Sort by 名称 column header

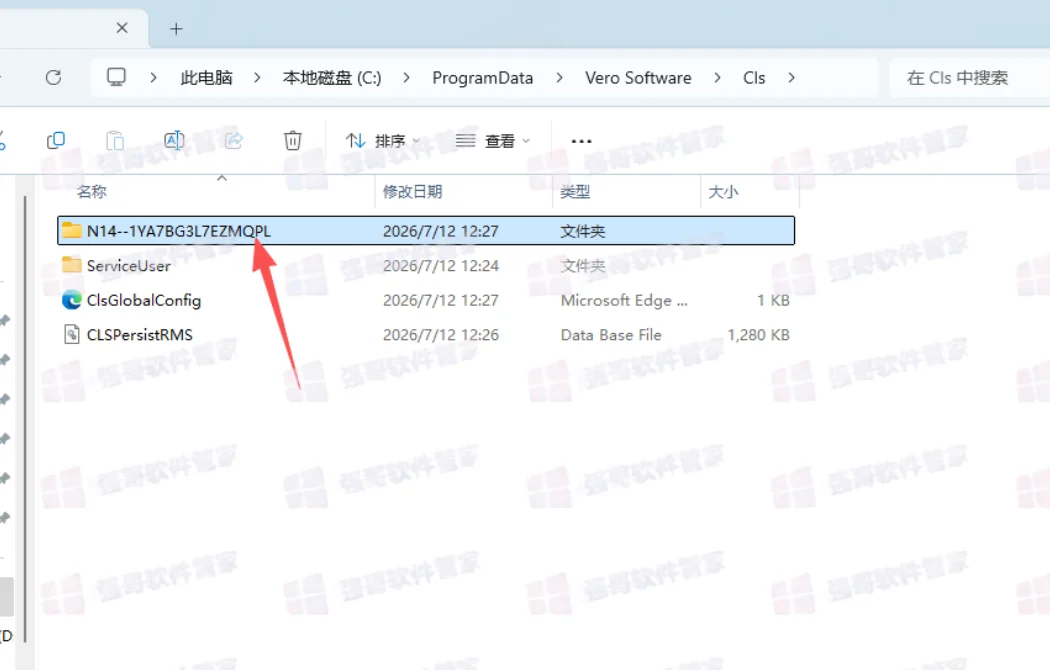click(x=92, y=191)
